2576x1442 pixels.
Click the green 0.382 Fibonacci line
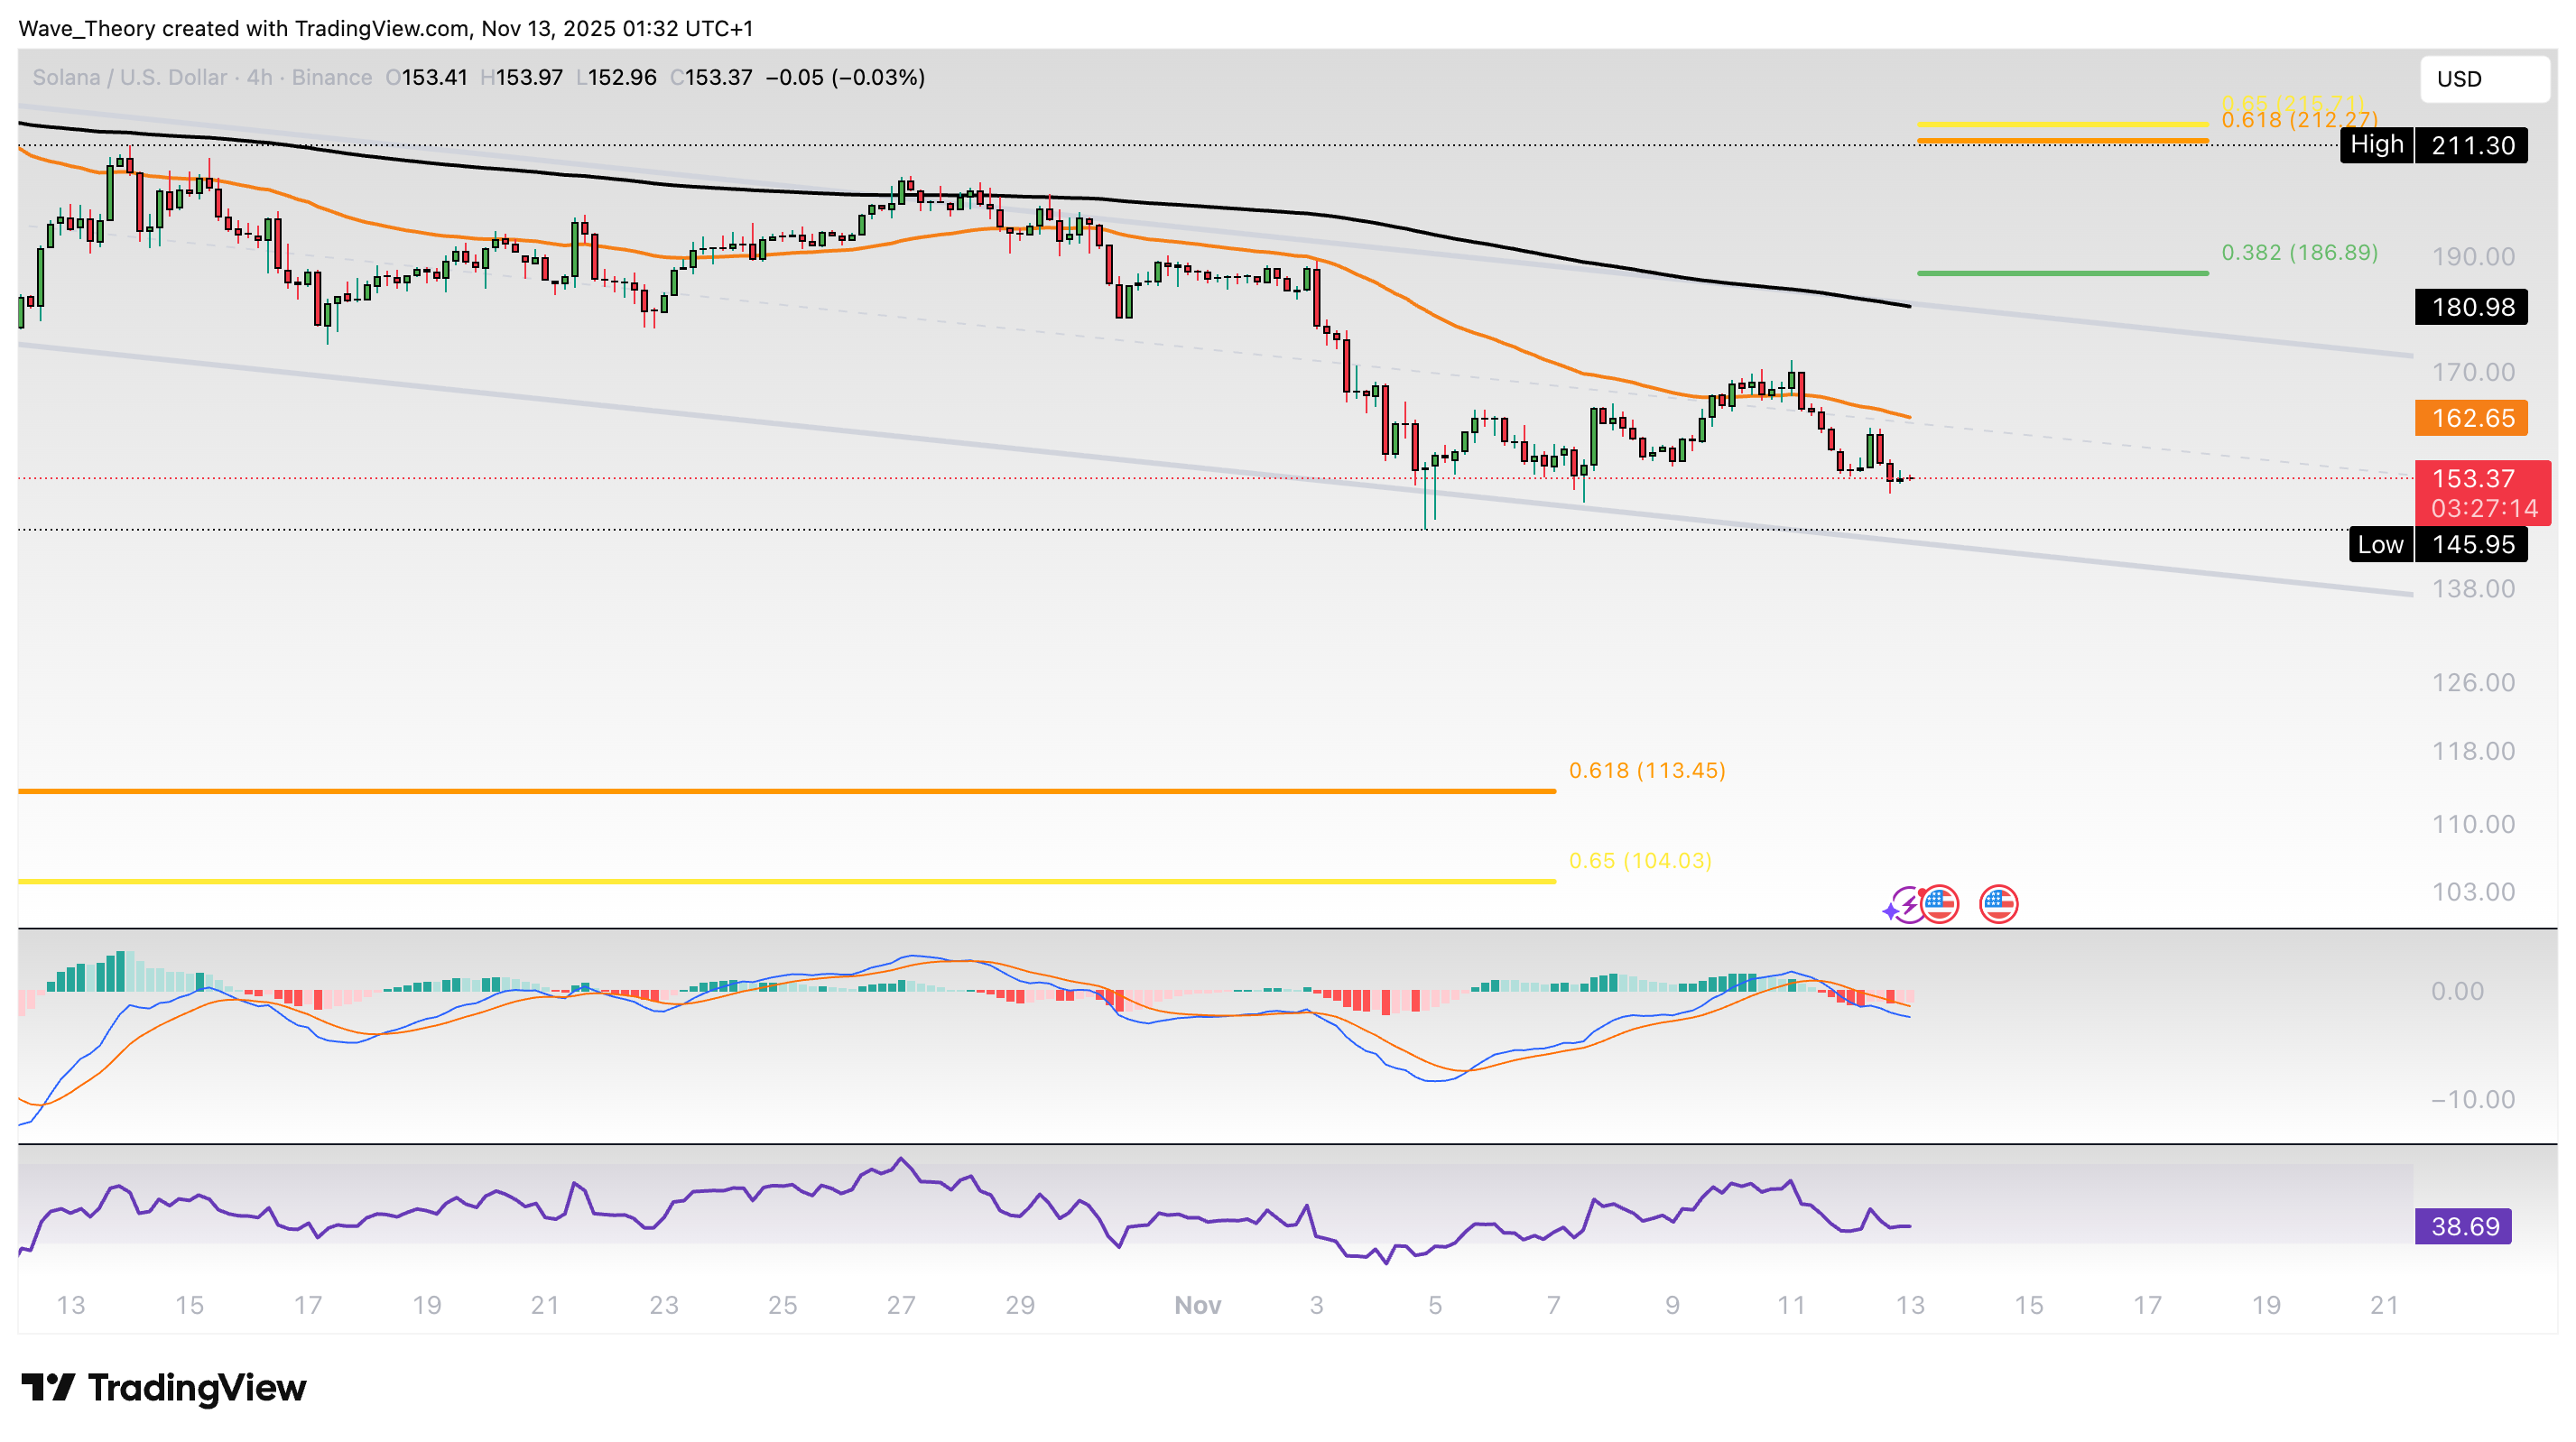tap(2062, 272)
